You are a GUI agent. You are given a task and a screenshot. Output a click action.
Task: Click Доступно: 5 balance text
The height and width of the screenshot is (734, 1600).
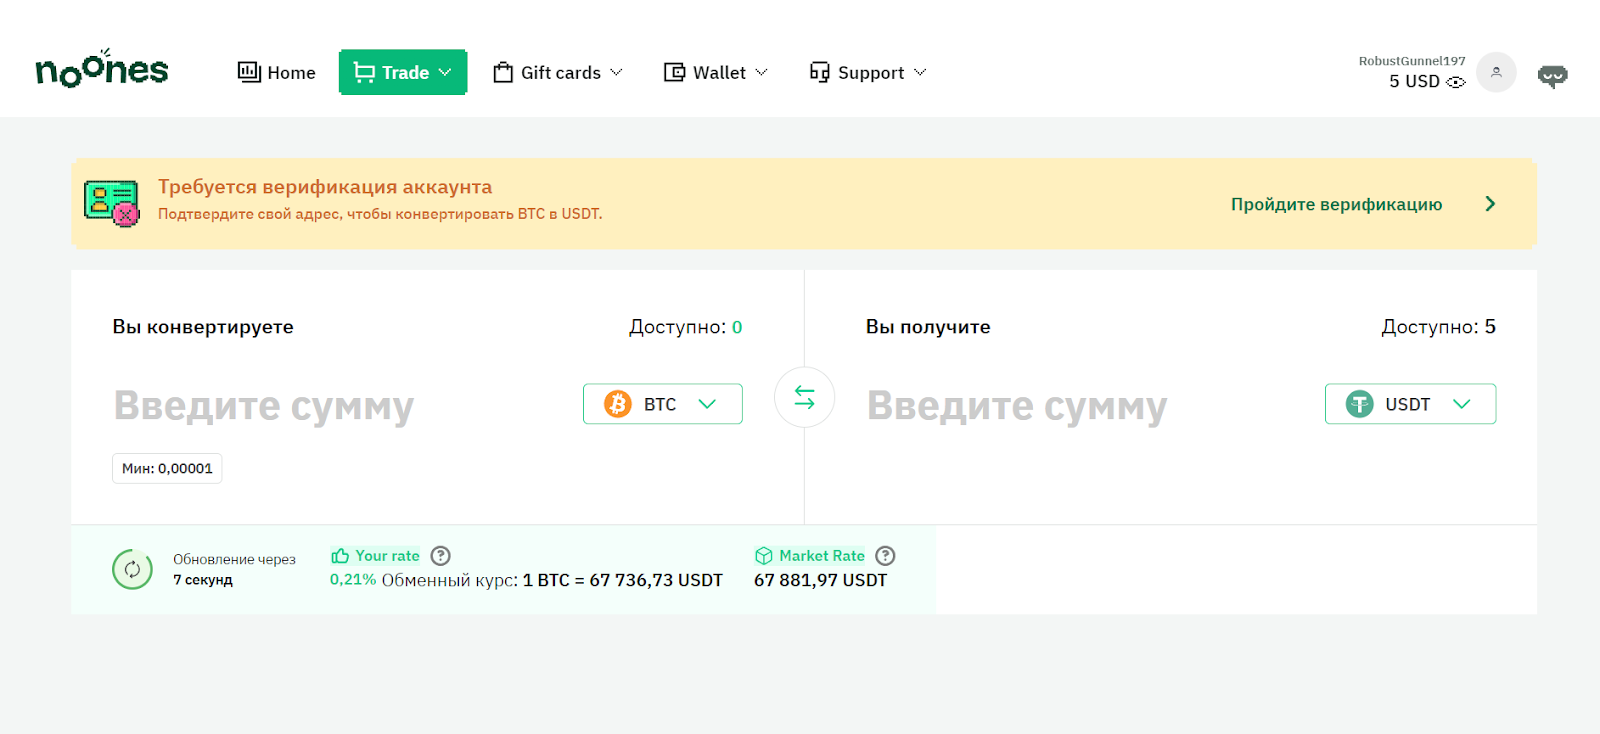coord(1438,327)
